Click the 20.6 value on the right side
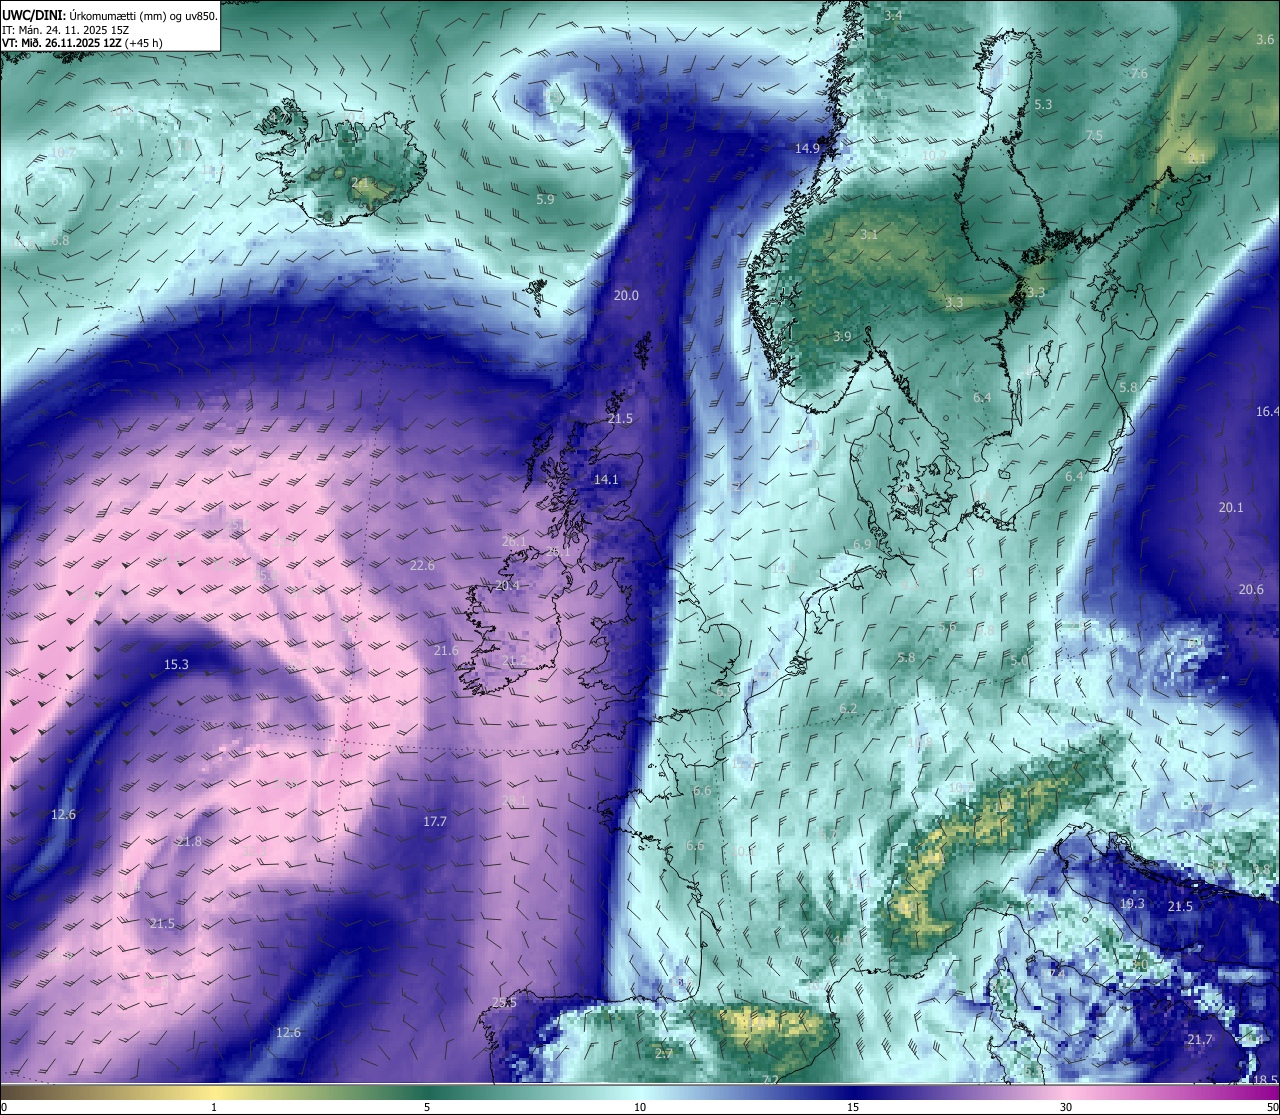Screen dimensions: 1280x1115 1251,589
